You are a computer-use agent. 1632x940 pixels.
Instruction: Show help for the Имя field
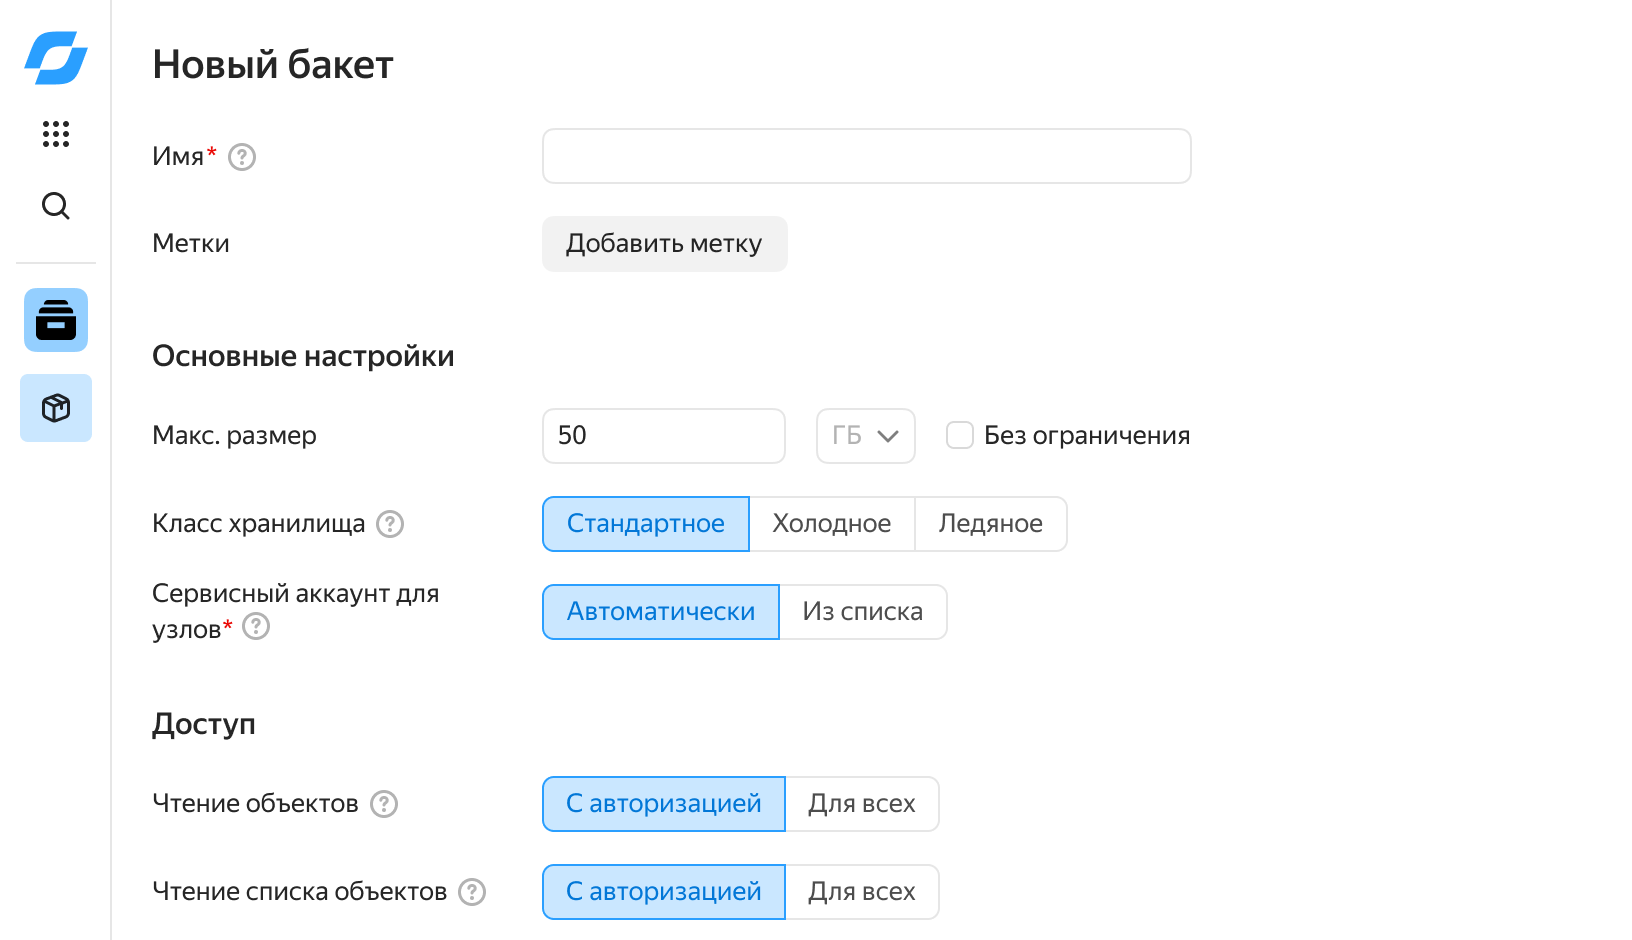(242, 157)
